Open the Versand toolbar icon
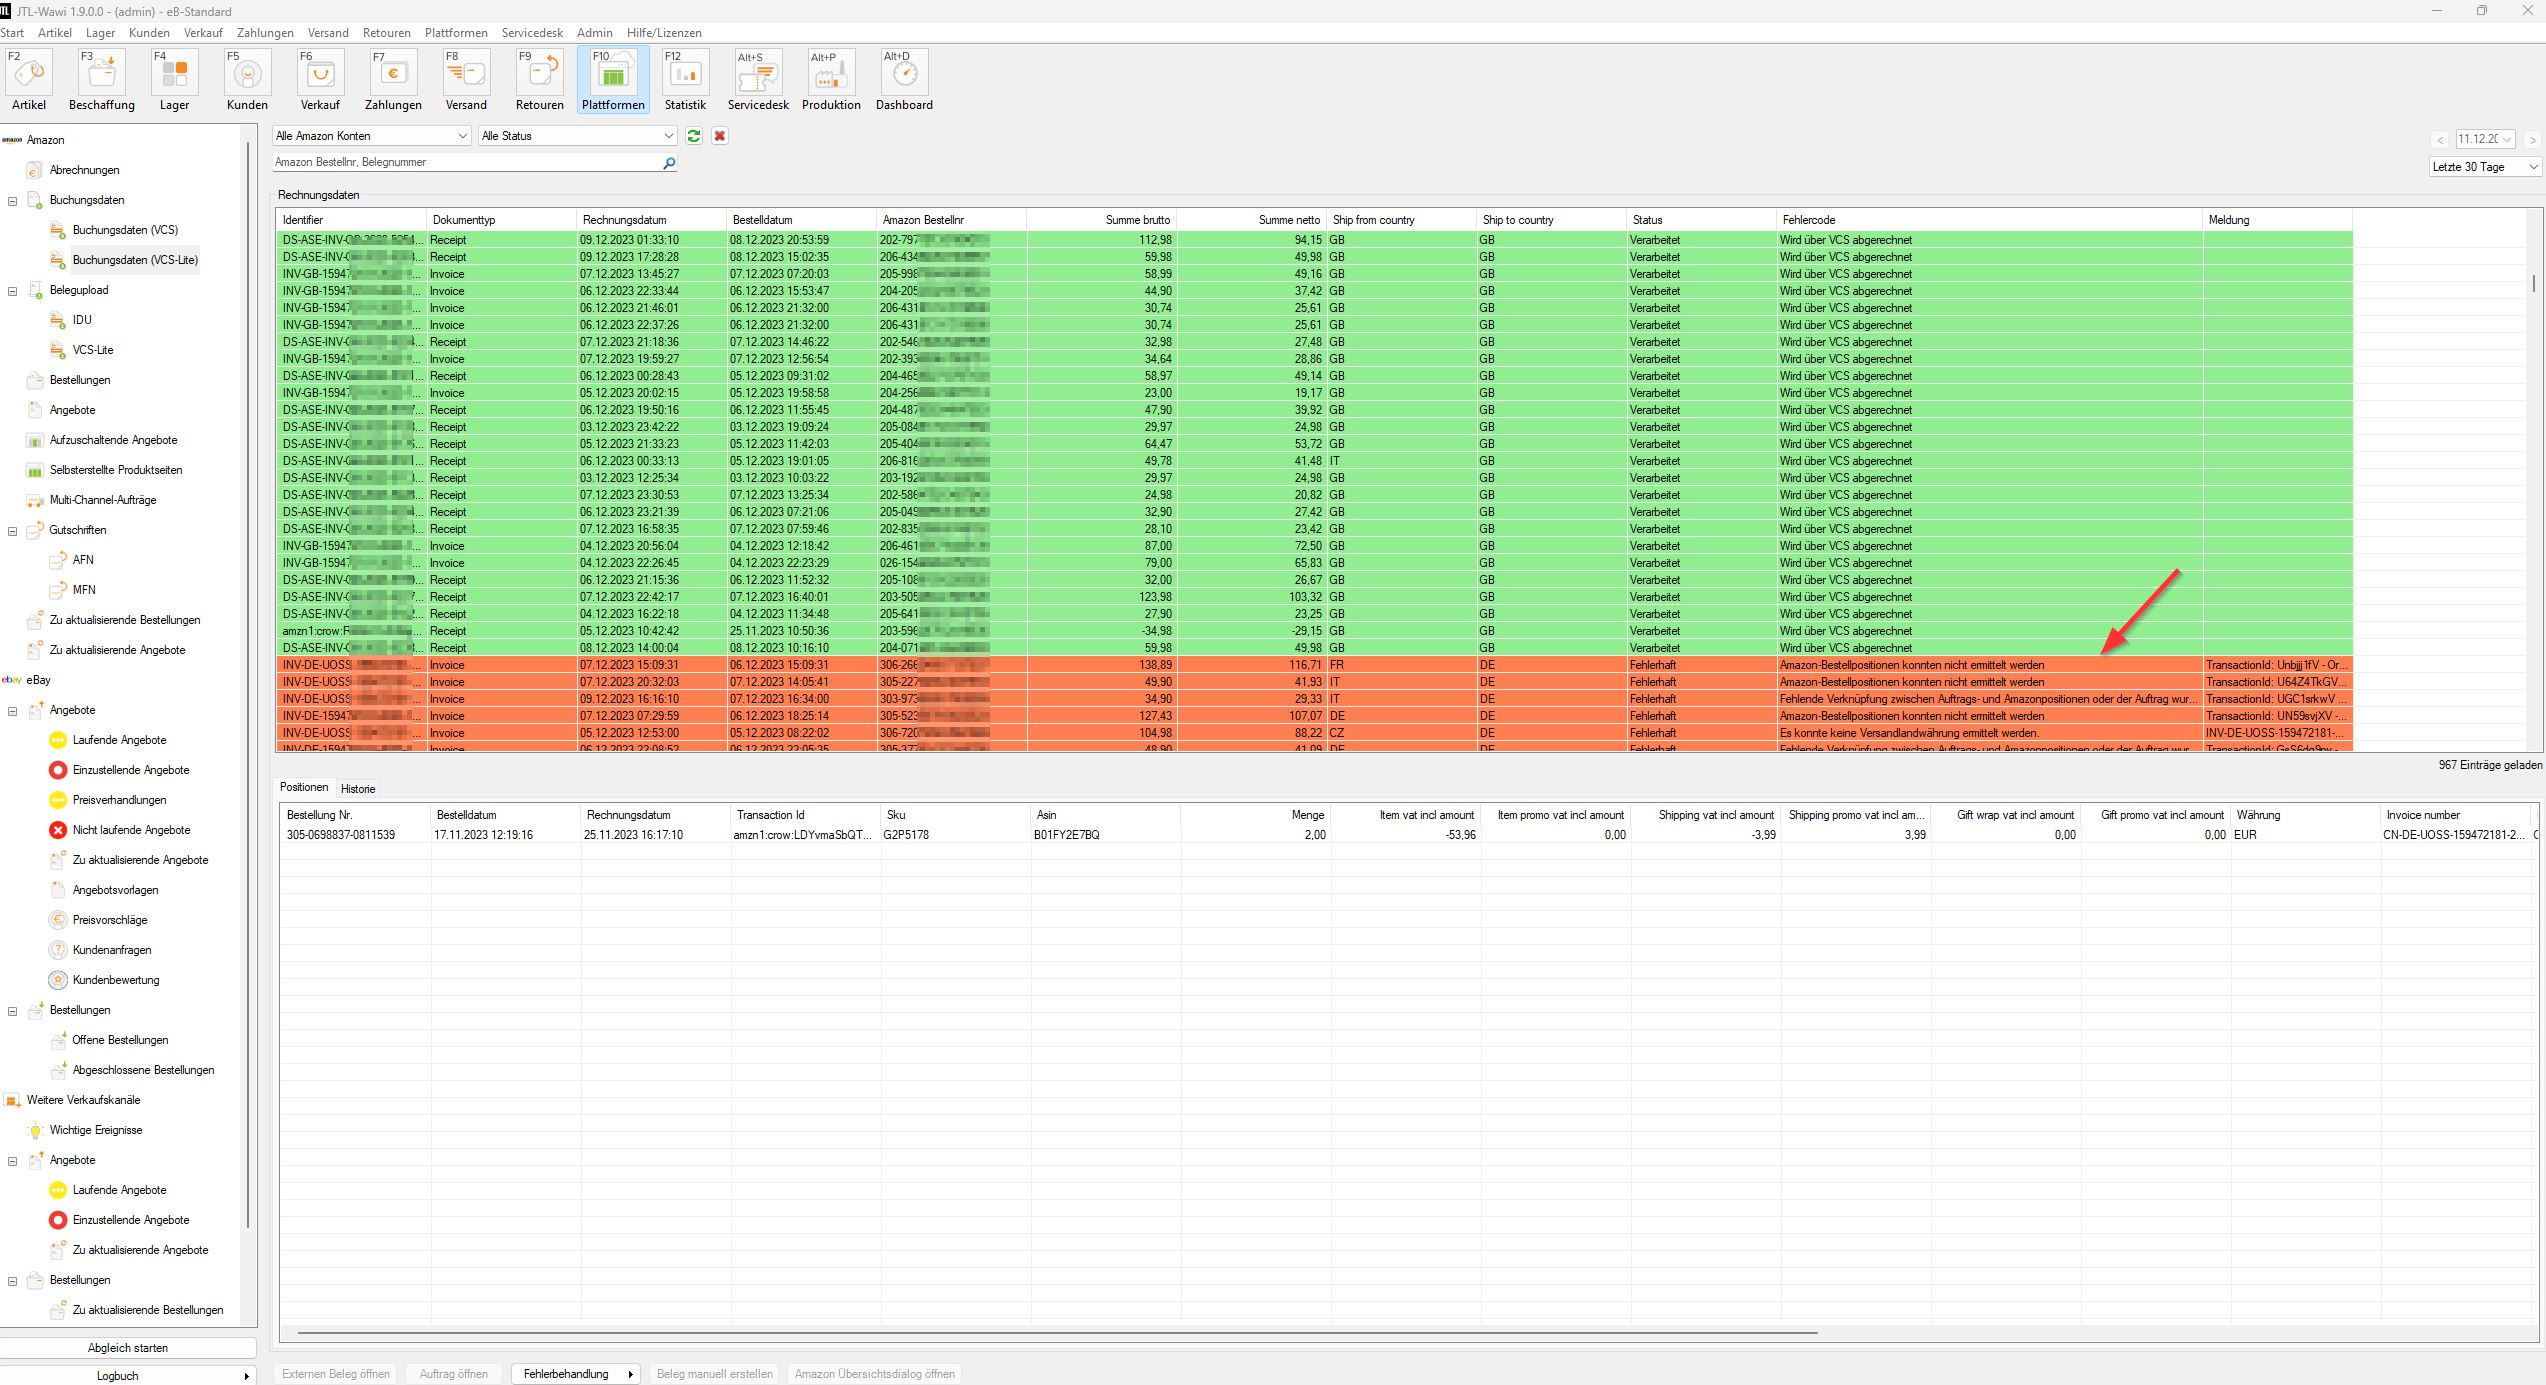2546x1385 pixels. click(466, 80)
